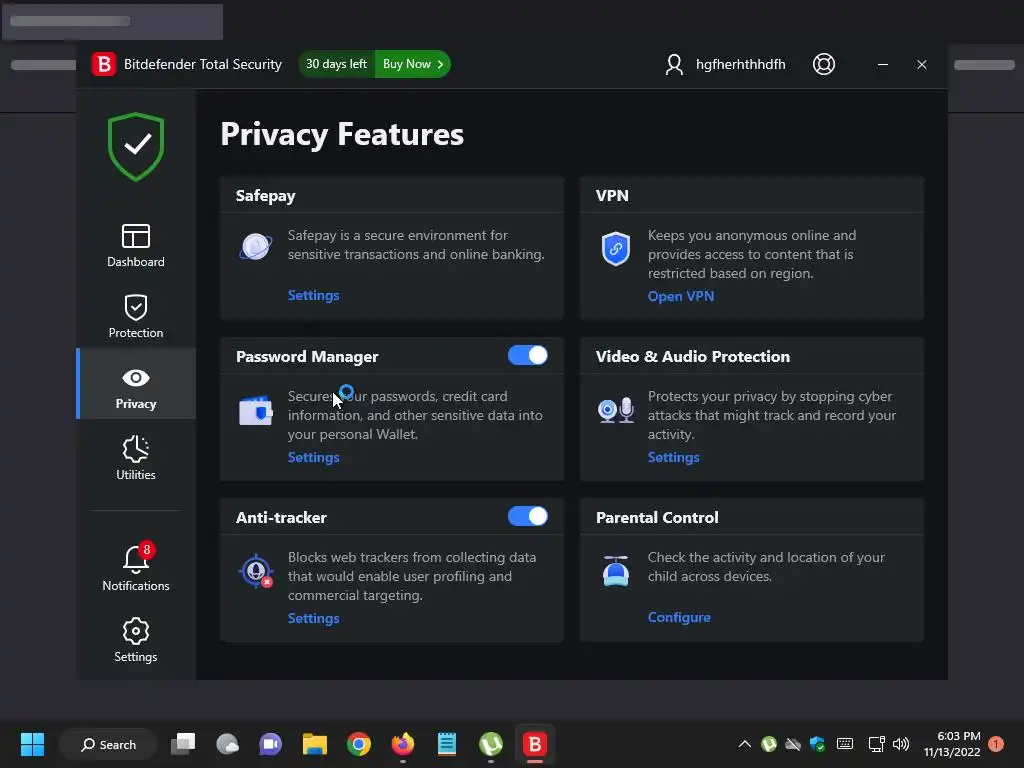Click the Password Manager wallet icon
The image size is (1024, 768).
255,410
